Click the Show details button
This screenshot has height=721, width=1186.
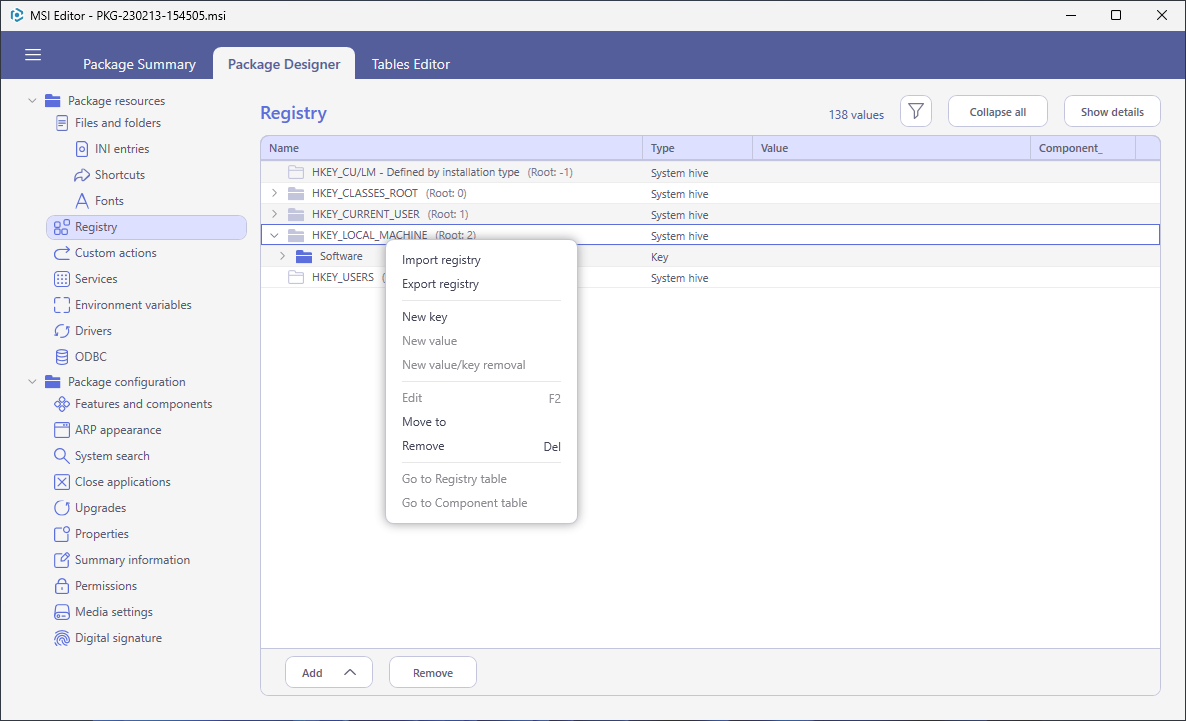pos(1112,112)
